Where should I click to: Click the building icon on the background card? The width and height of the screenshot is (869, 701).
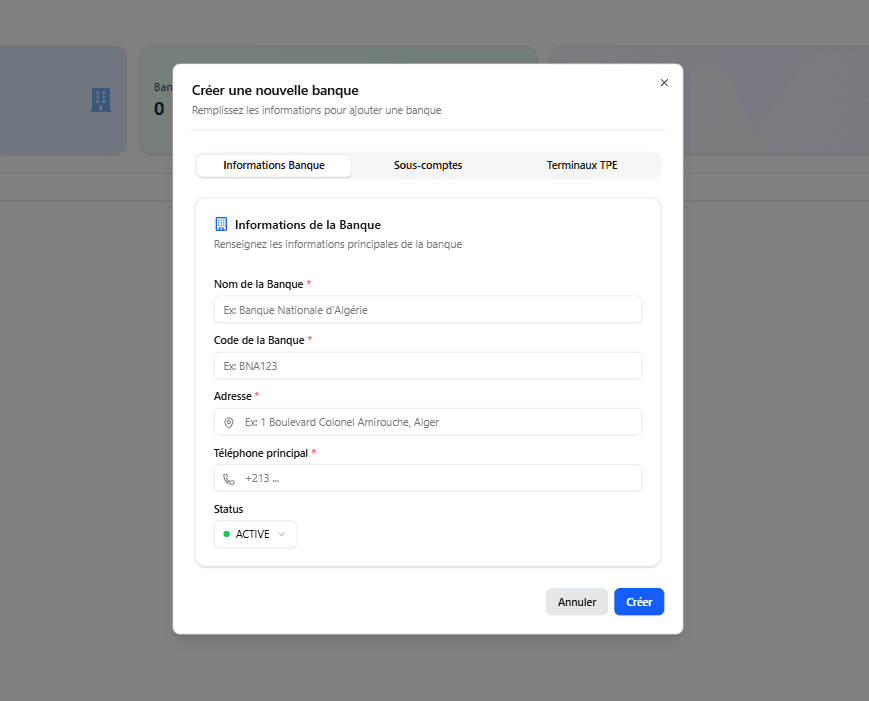[101, 100]
